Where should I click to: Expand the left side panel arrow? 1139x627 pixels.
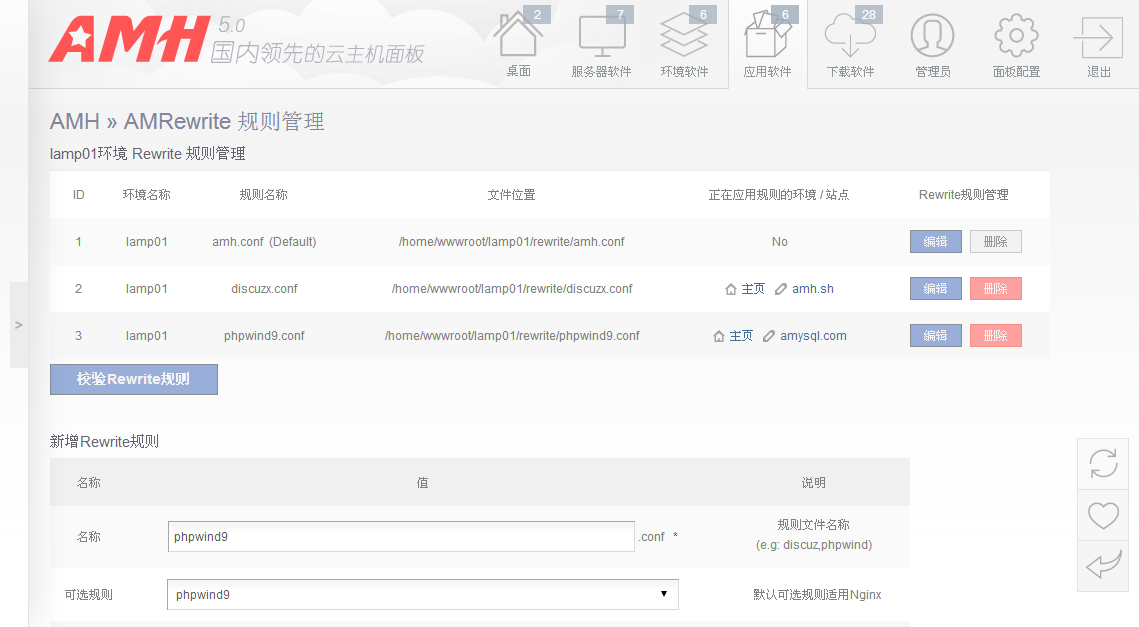point(19,325)
